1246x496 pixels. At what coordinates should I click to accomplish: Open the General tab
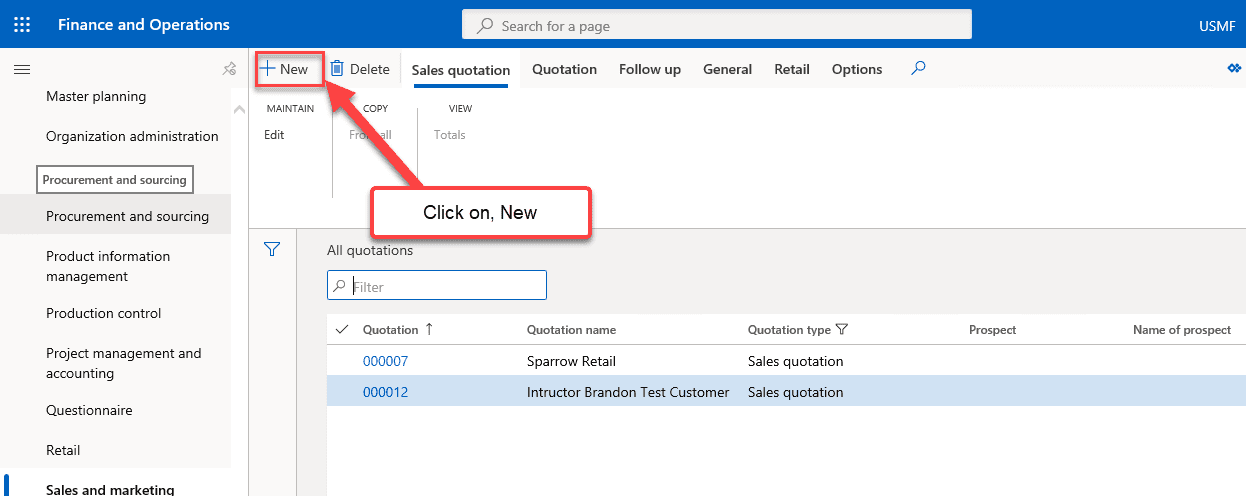point(727,69)
